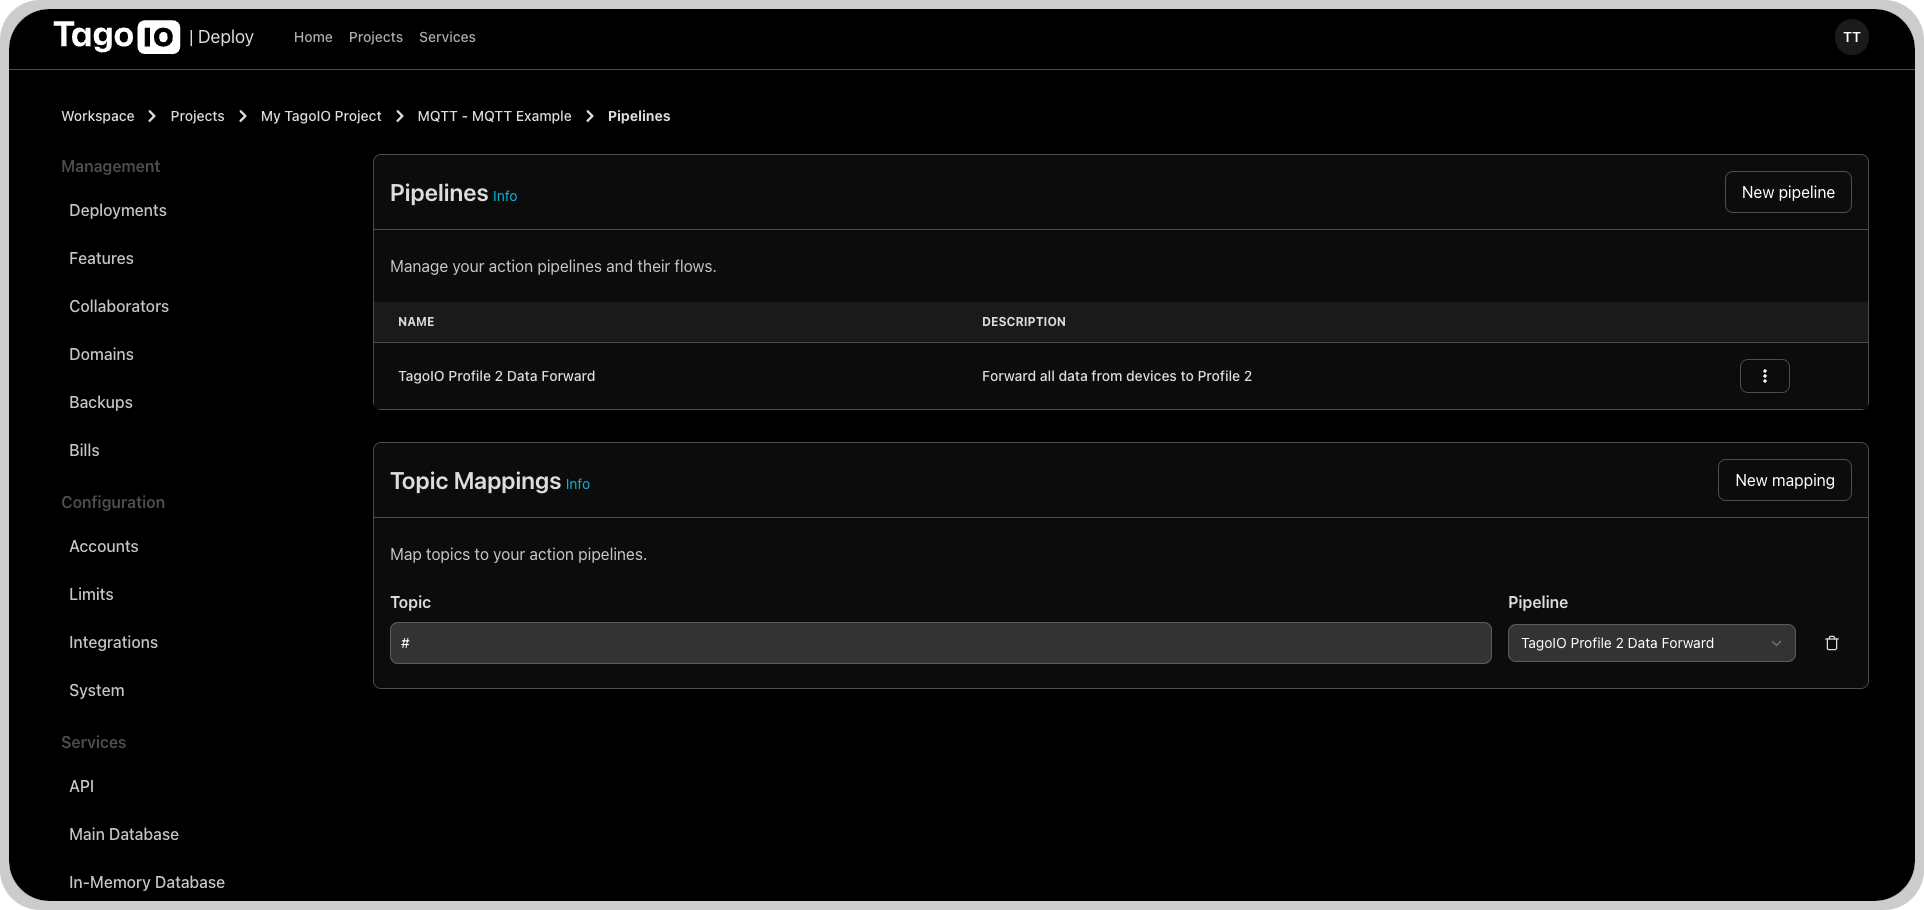Open Main Database in the sidebar
This screenshot has height=910, width=1924.
coord(124,834)
